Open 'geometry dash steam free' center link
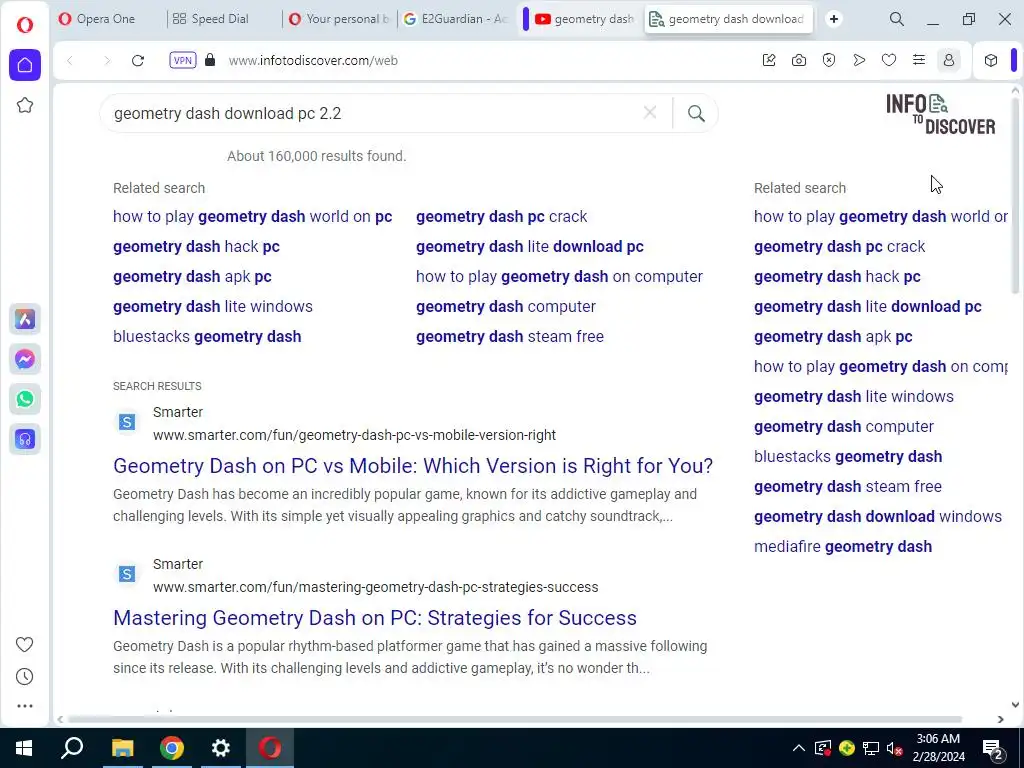The image size is (1024, 768). coord(510,336)
